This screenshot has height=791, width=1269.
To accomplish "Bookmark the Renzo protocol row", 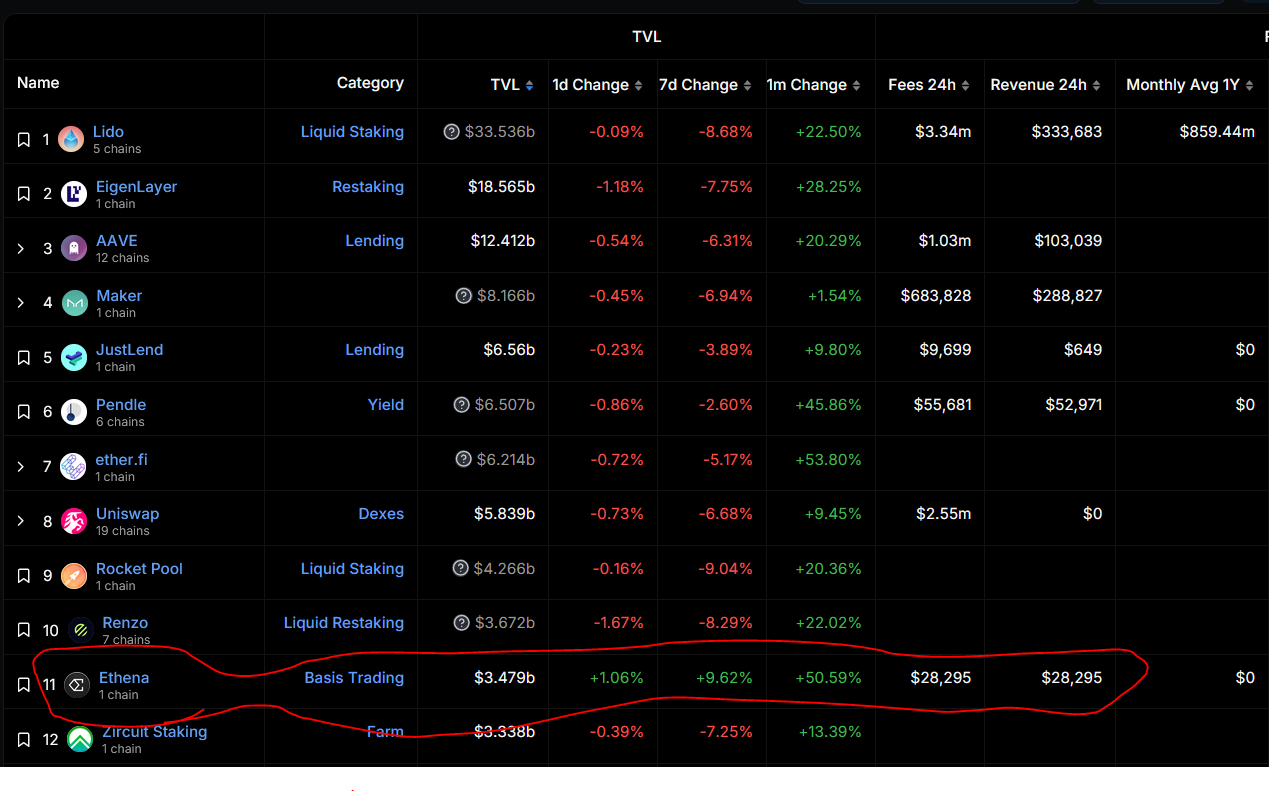I will click(x=24, y=630).
